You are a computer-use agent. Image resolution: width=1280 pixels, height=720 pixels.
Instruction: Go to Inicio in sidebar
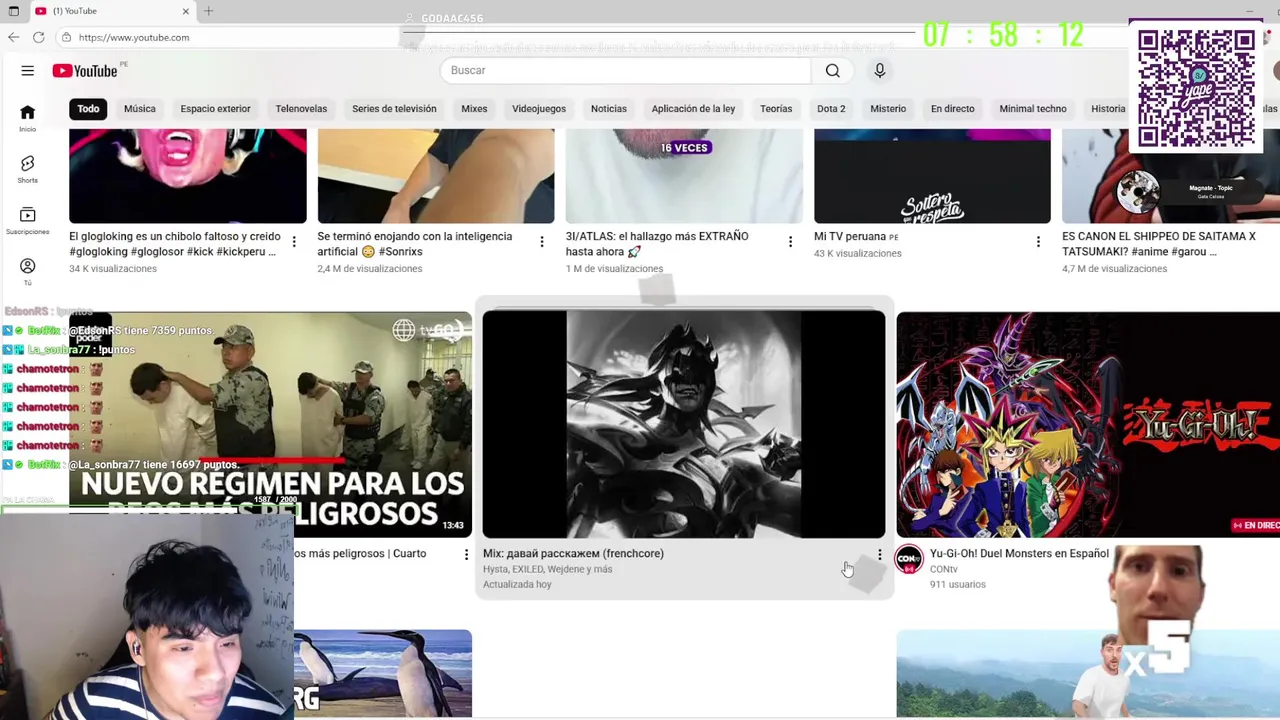pyautogui.click(x=28, y=118)
